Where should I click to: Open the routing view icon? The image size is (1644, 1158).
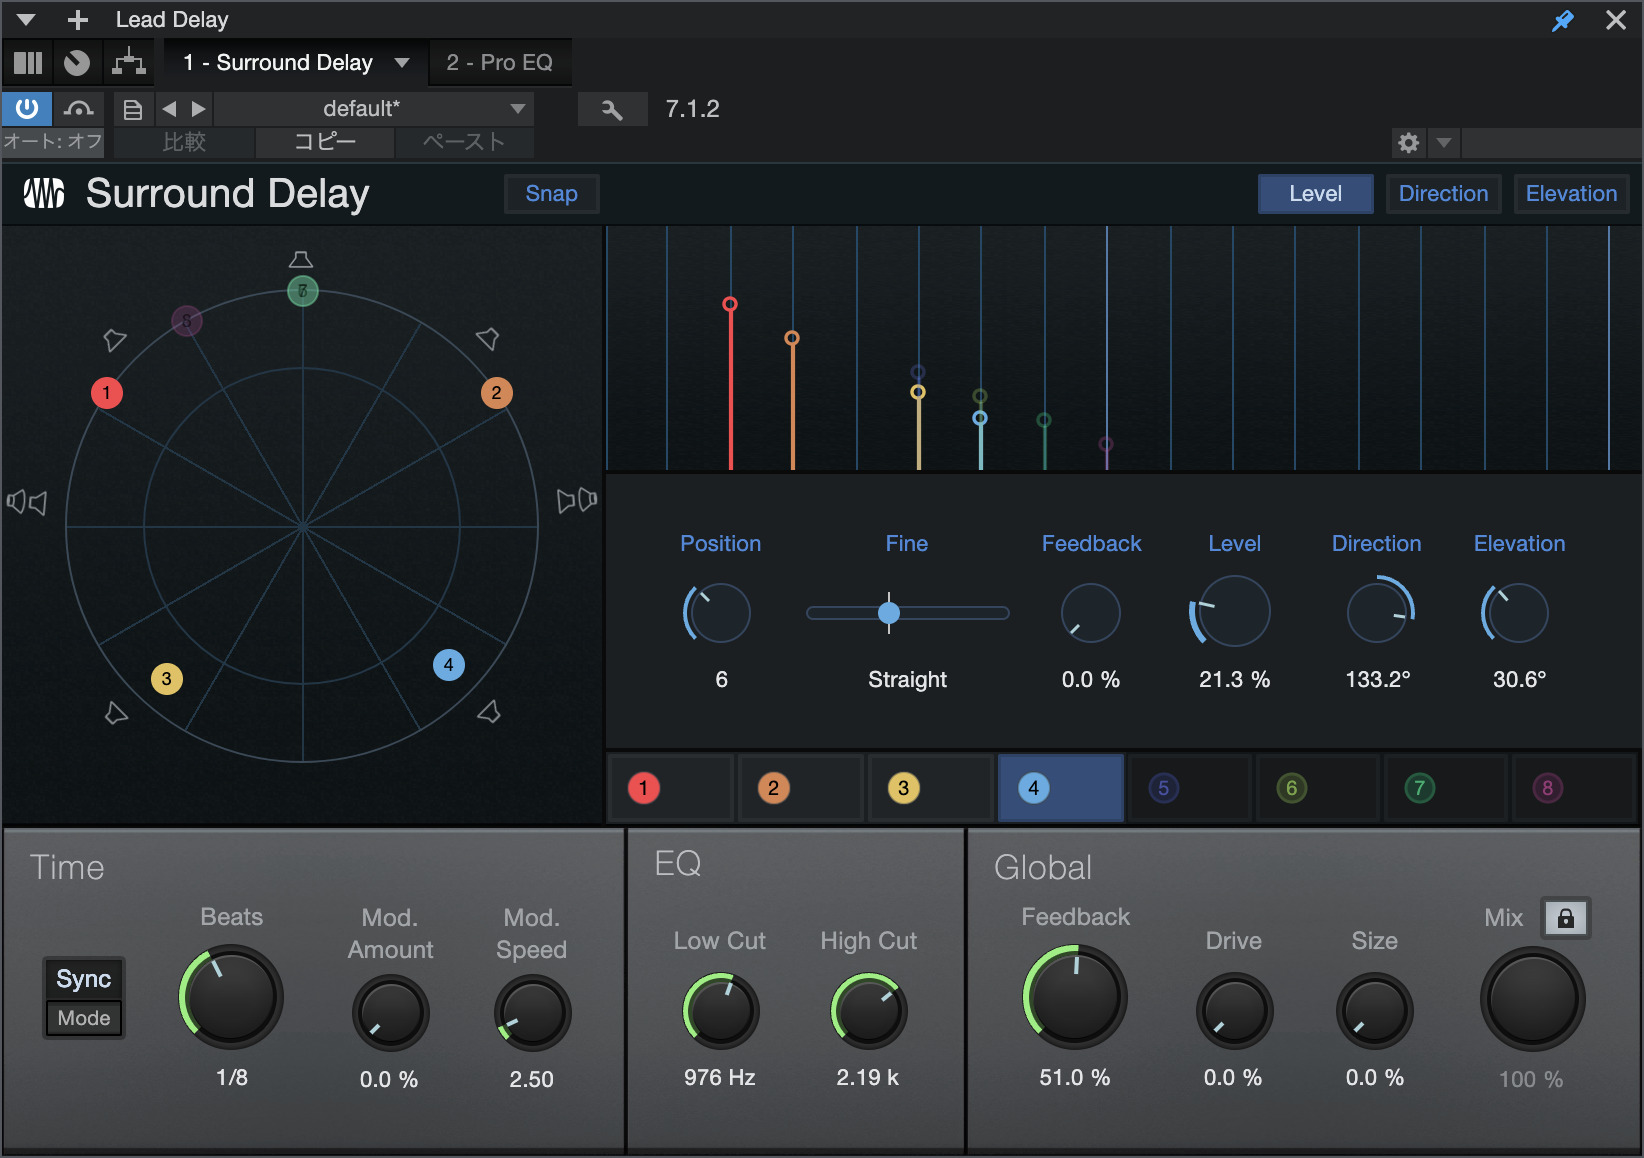coord(129,63)
